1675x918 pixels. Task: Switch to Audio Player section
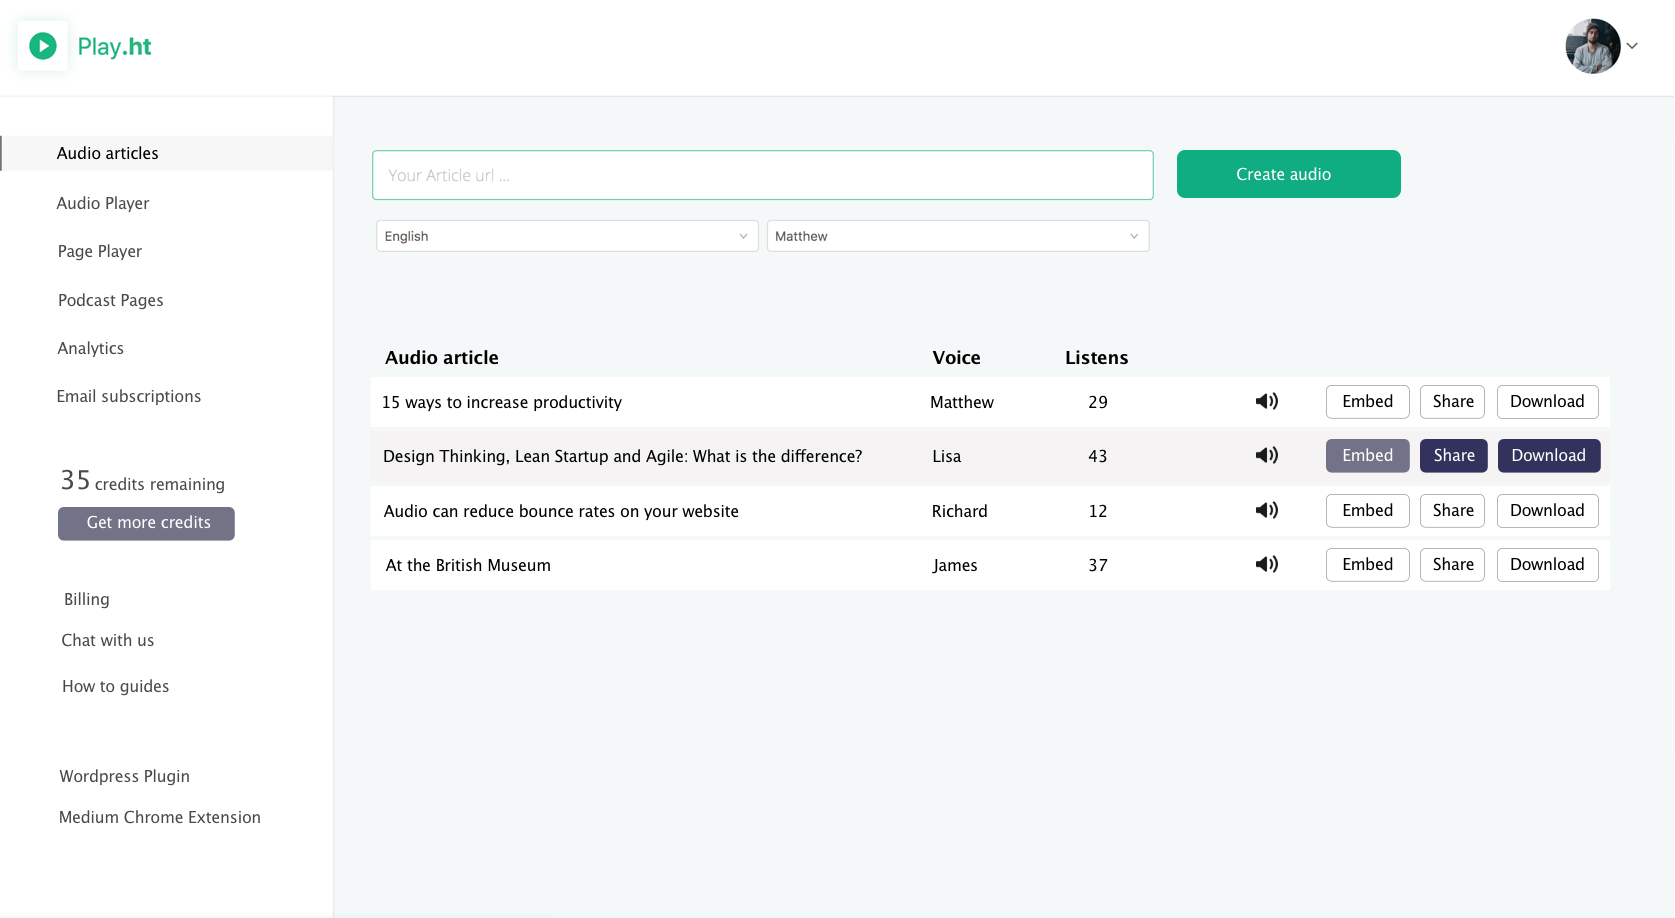[103, 203]
